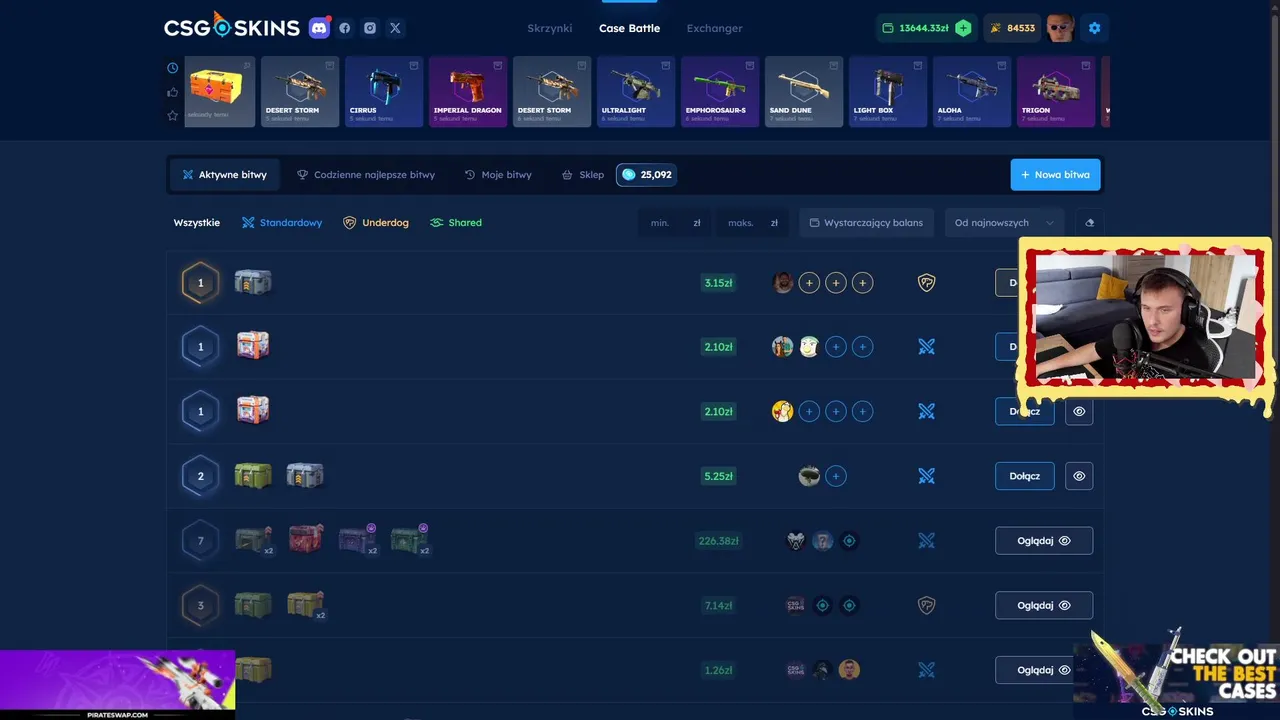The width and height of the screenshot is (1280, 720).
Task: Click crossed swords icon in 226.38zł row
Action: point(926,541)
